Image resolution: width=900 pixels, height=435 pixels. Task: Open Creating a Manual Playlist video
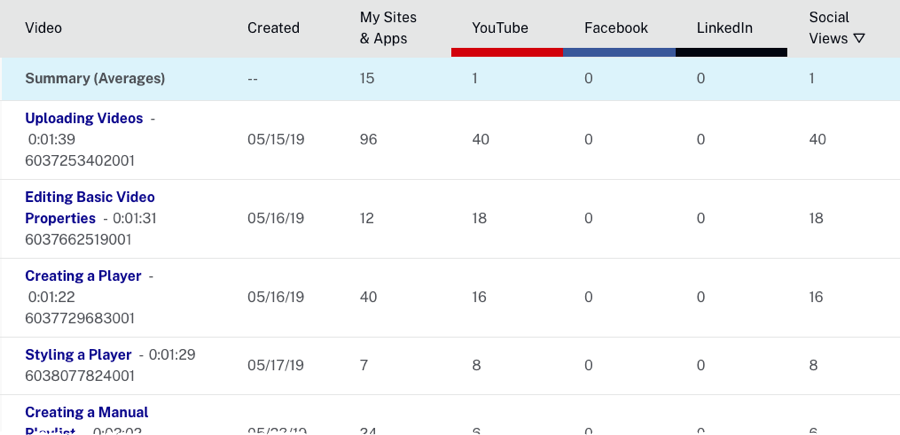(x=86, y=412)
